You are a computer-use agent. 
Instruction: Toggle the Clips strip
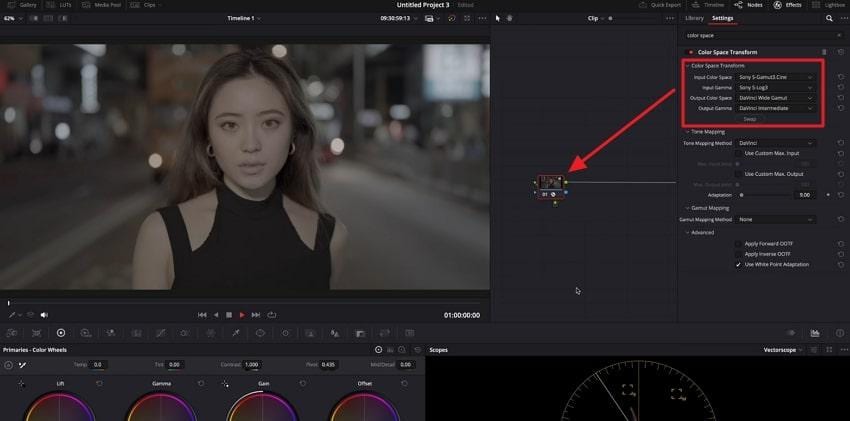[146, 5]
